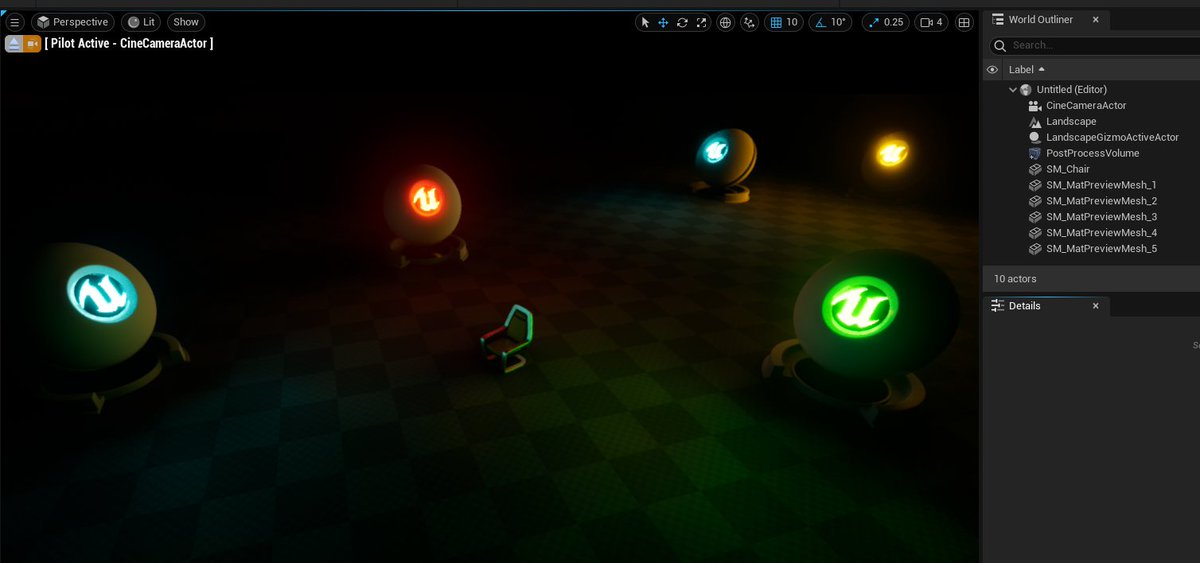1200x563 pixels.
Task: Open grid snap size value 10
Action: (x=792, y=22)
